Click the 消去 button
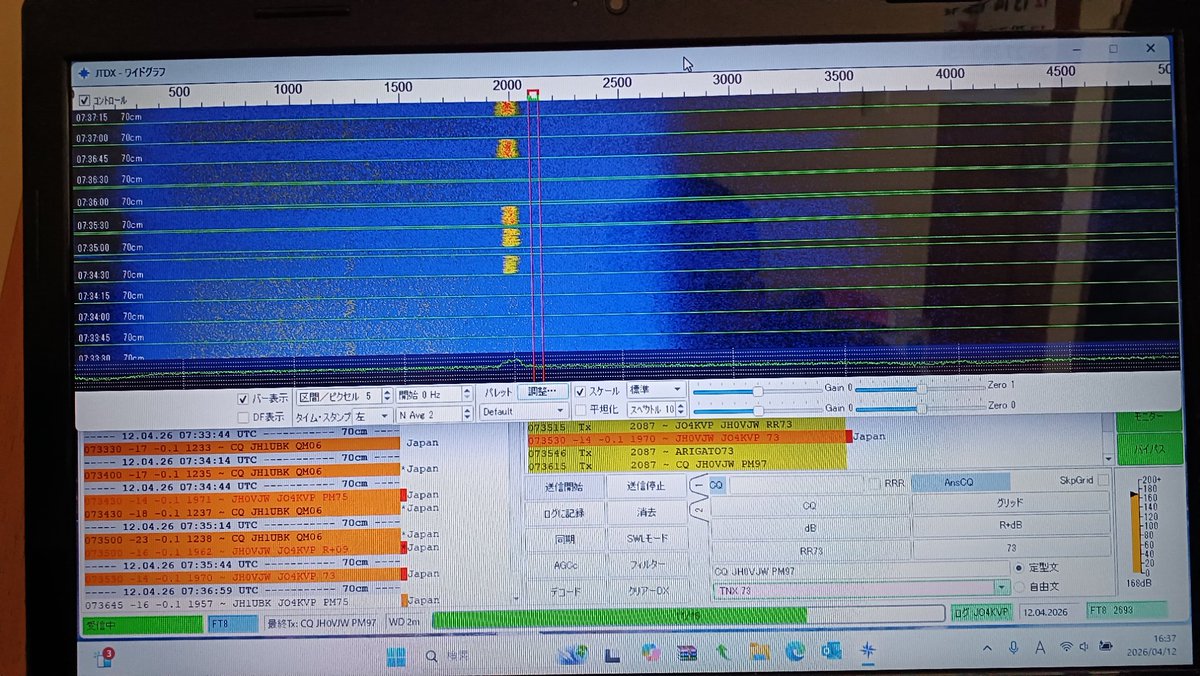Screen dimensions: 1200x676 point(646,512)
